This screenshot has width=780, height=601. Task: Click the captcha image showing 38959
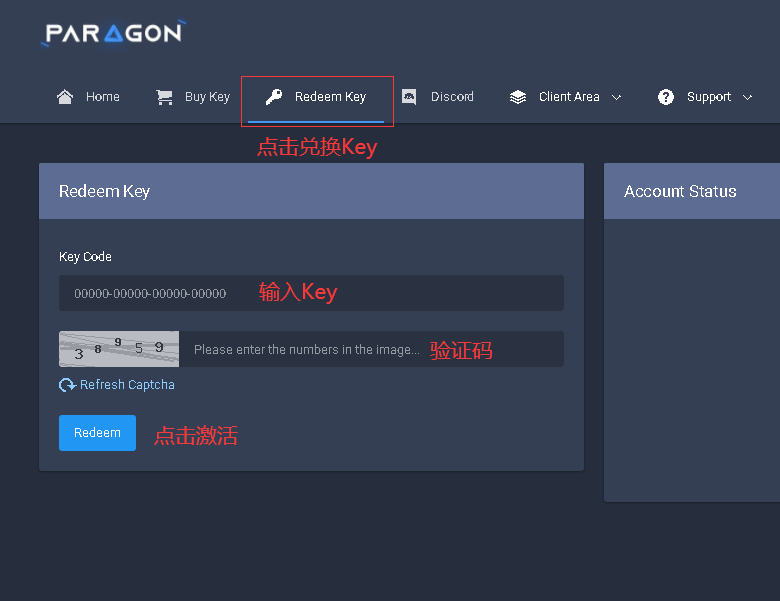coord(119,349)
